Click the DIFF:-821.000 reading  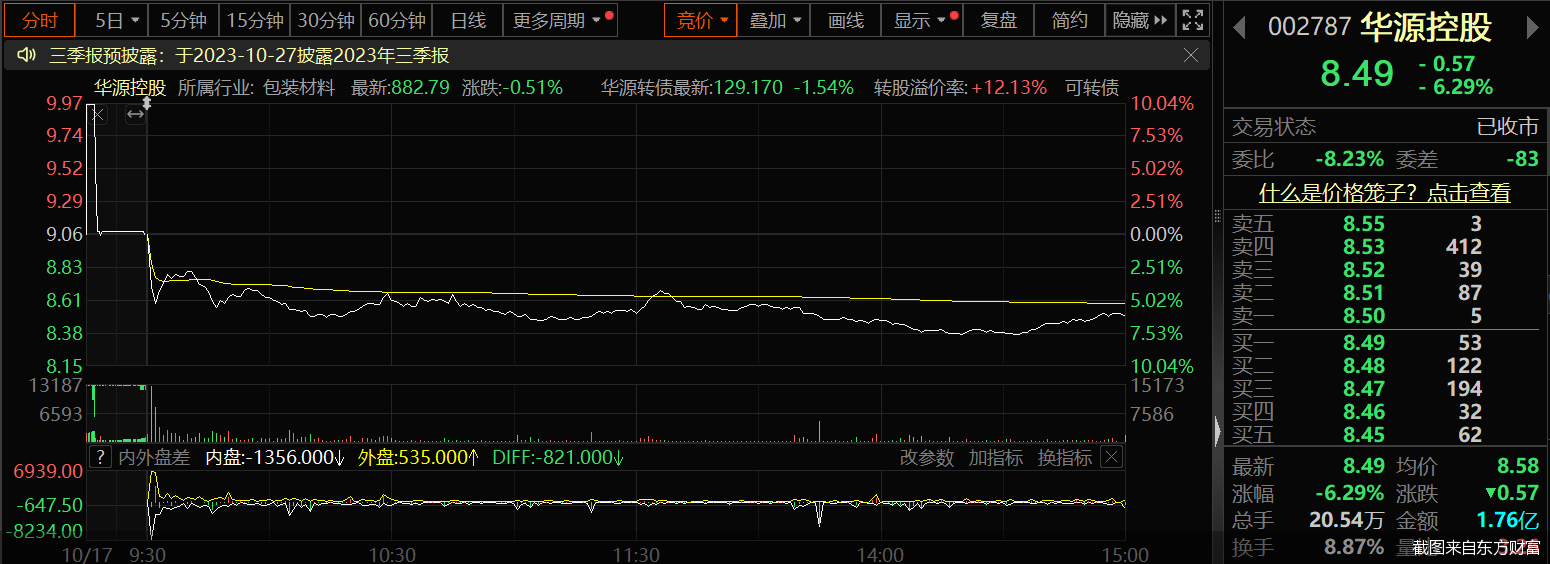pyautogui.click(x=558, y=458)
